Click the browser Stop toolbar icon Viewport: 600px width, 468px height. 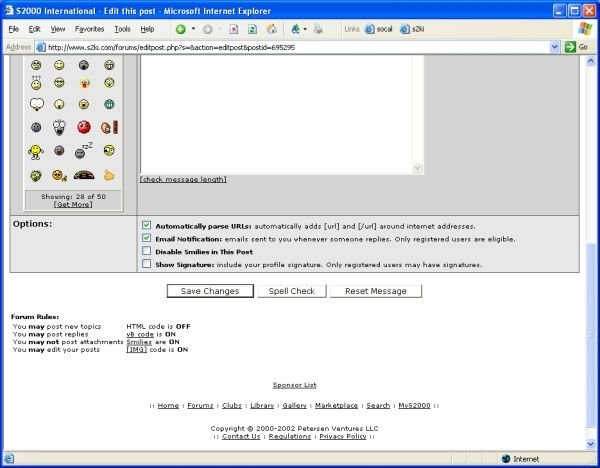(x=234, y=29)
